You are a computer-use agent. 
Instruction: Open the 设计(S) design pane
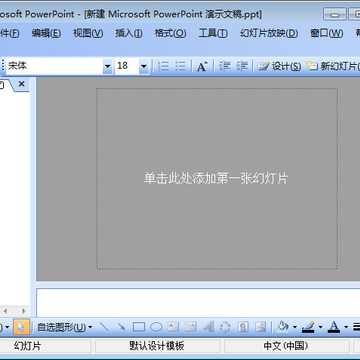pyautogui.click(x=279, y=66)
